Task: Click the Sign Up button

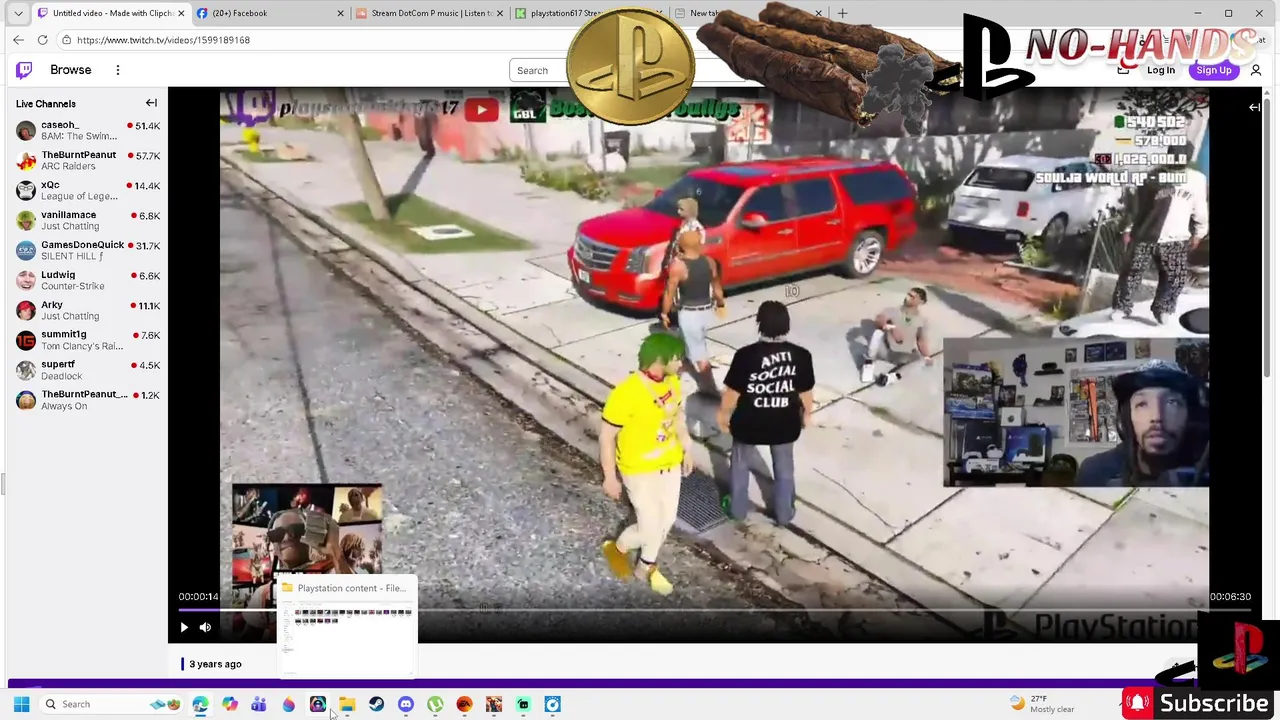Action: click(x=1213, y=70)
